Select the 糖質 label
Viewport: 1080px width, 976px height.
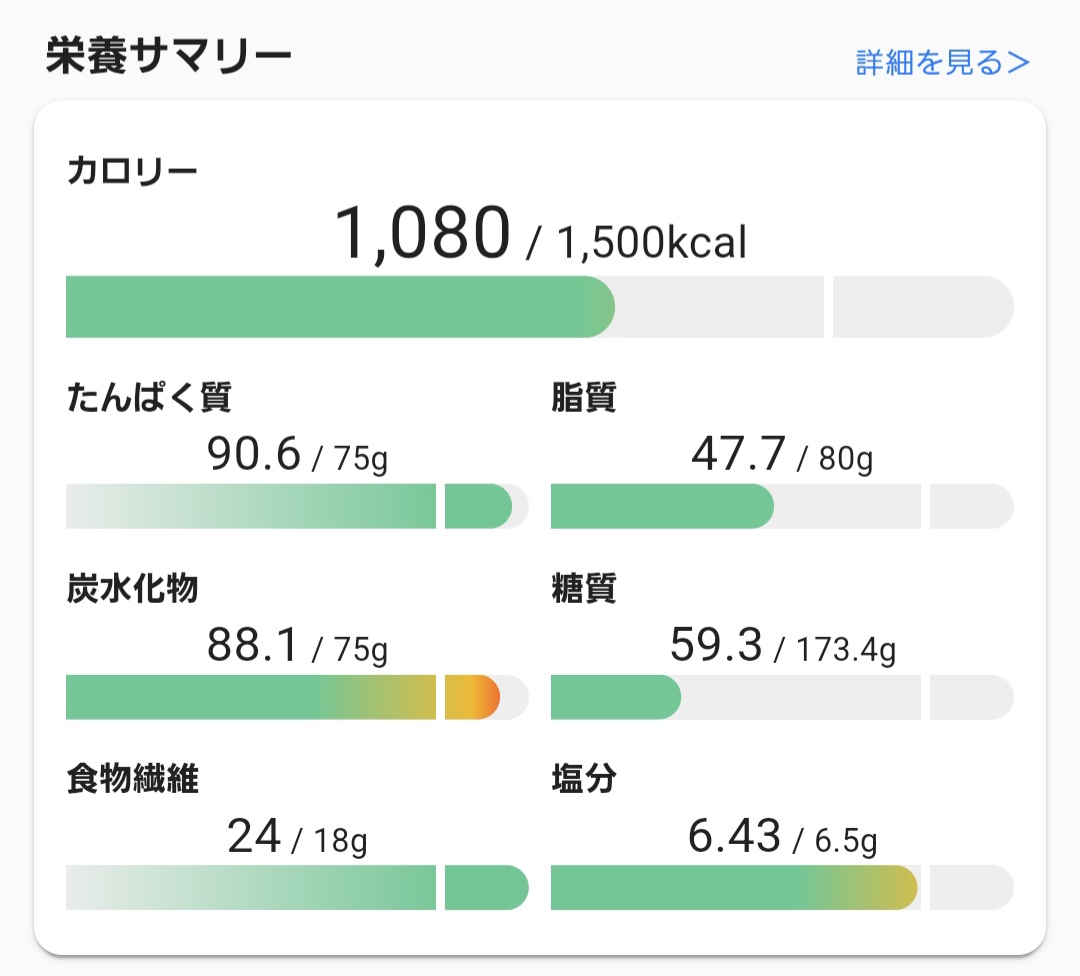pos(583,588)
